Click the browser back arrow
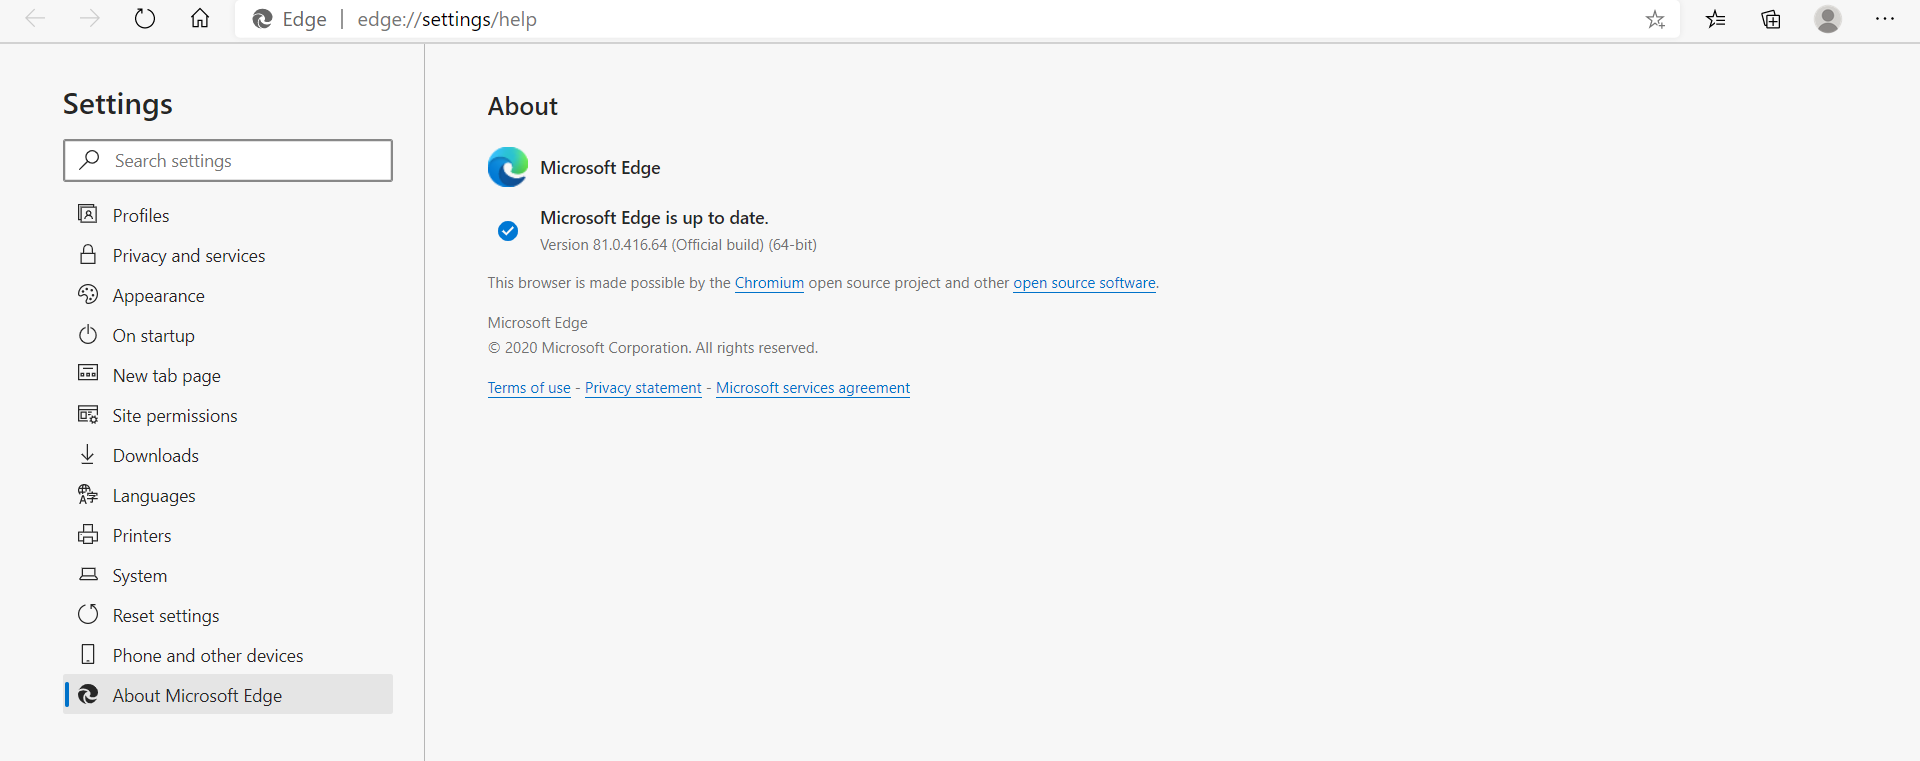The image size is (1920, 761). click(35, 19)
